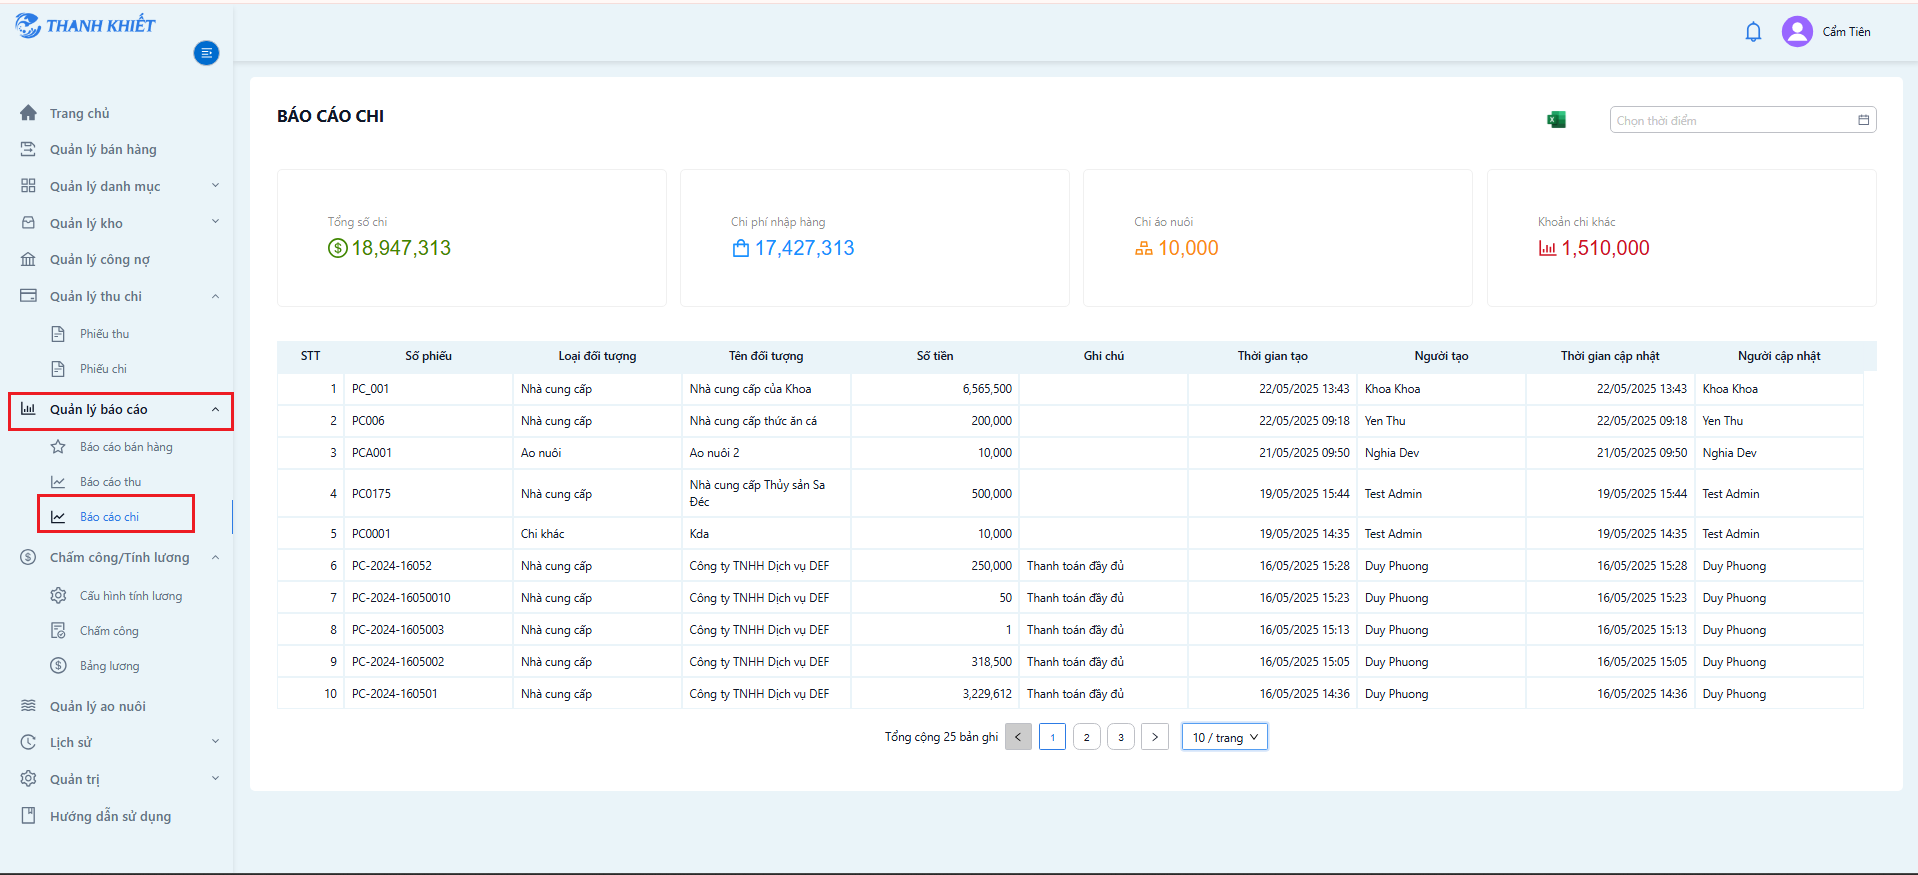1918x875 pixels.
Task: Click chart icon beside Quản lý báo cáo
Action: 28,409
